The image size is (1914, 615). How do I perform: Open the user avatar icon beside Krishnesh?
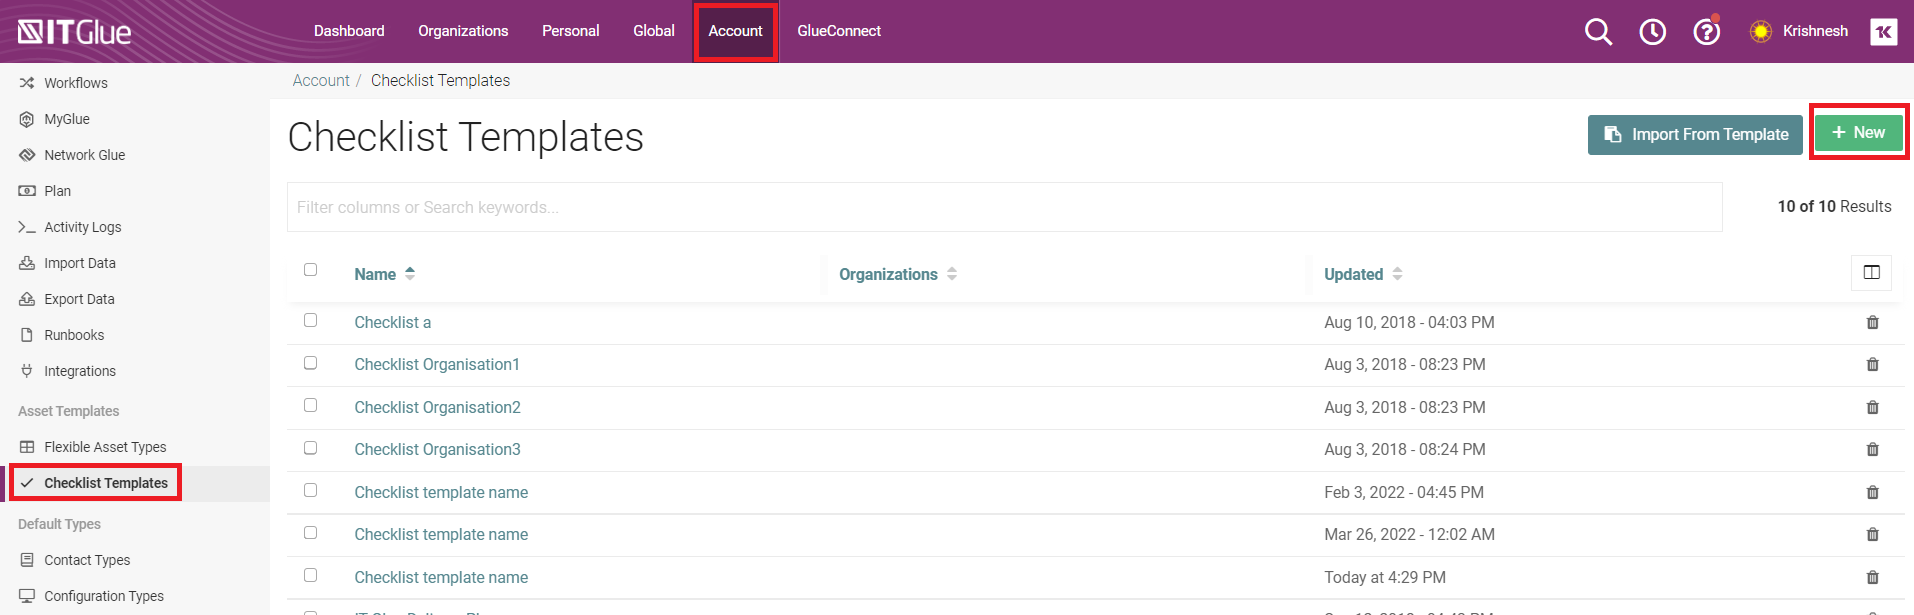pyautogui.click(x=1883, y=32)
